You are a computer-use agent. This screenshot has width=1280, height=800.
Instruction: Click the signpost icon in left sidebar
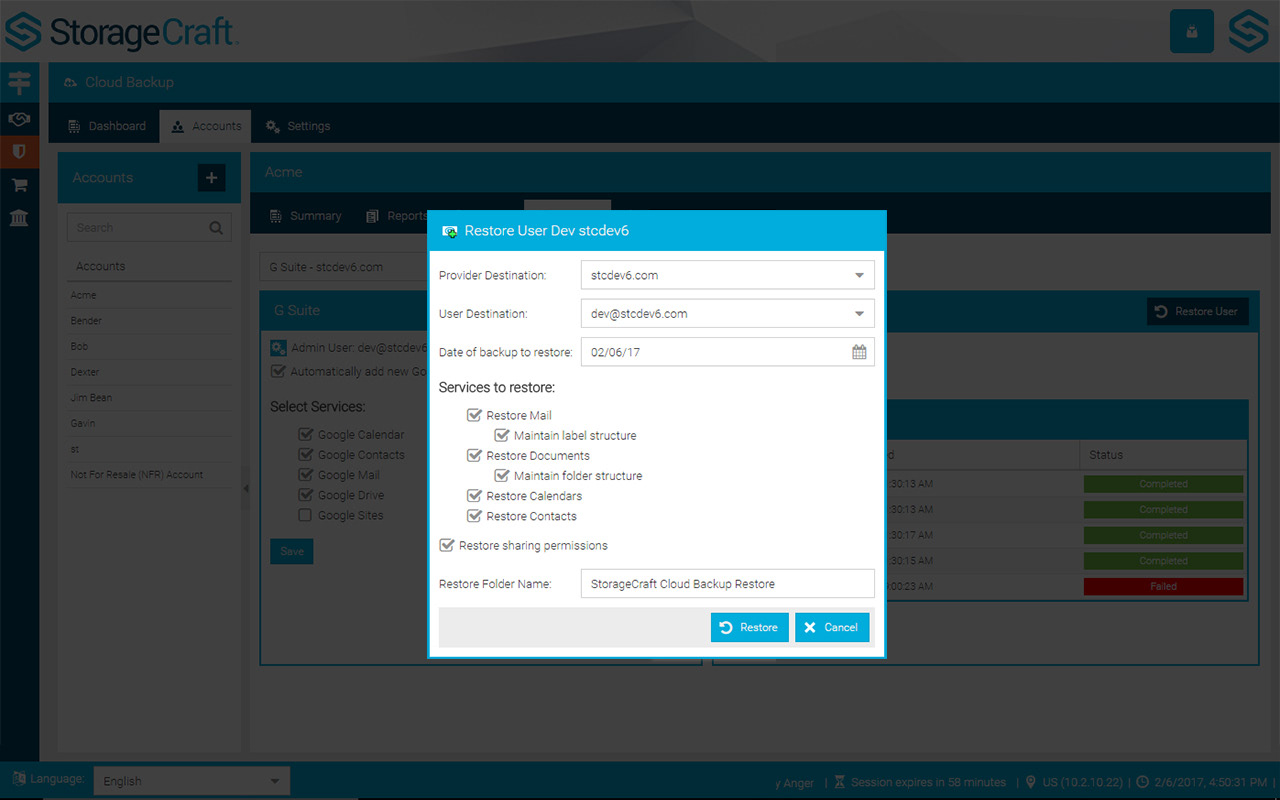tap(19, 83)
